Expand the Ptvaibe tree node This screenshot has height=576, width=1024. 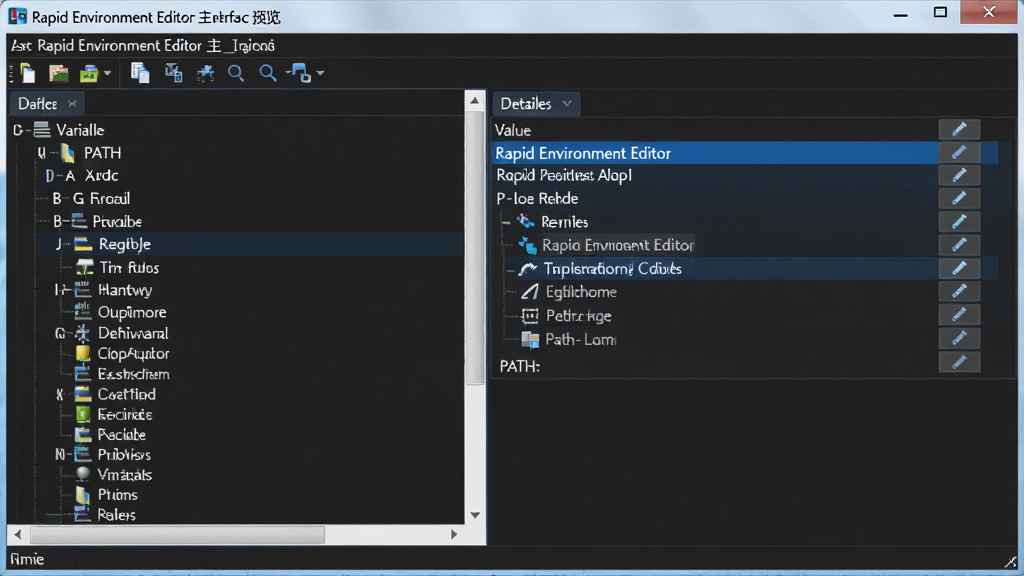click(x=58, y=221)
